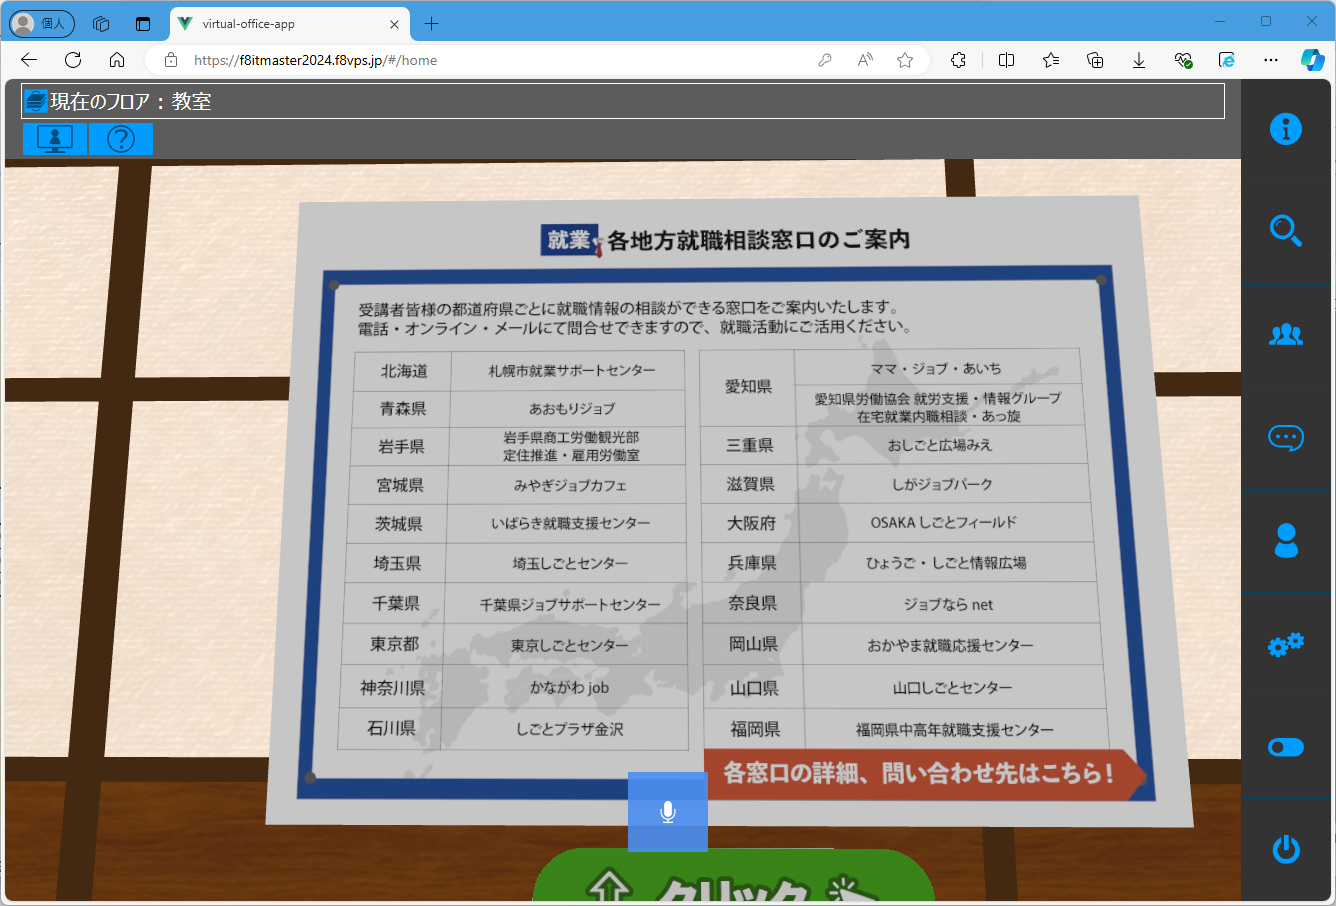
Task: Click かながわ job entry
Action: point(570,688)
